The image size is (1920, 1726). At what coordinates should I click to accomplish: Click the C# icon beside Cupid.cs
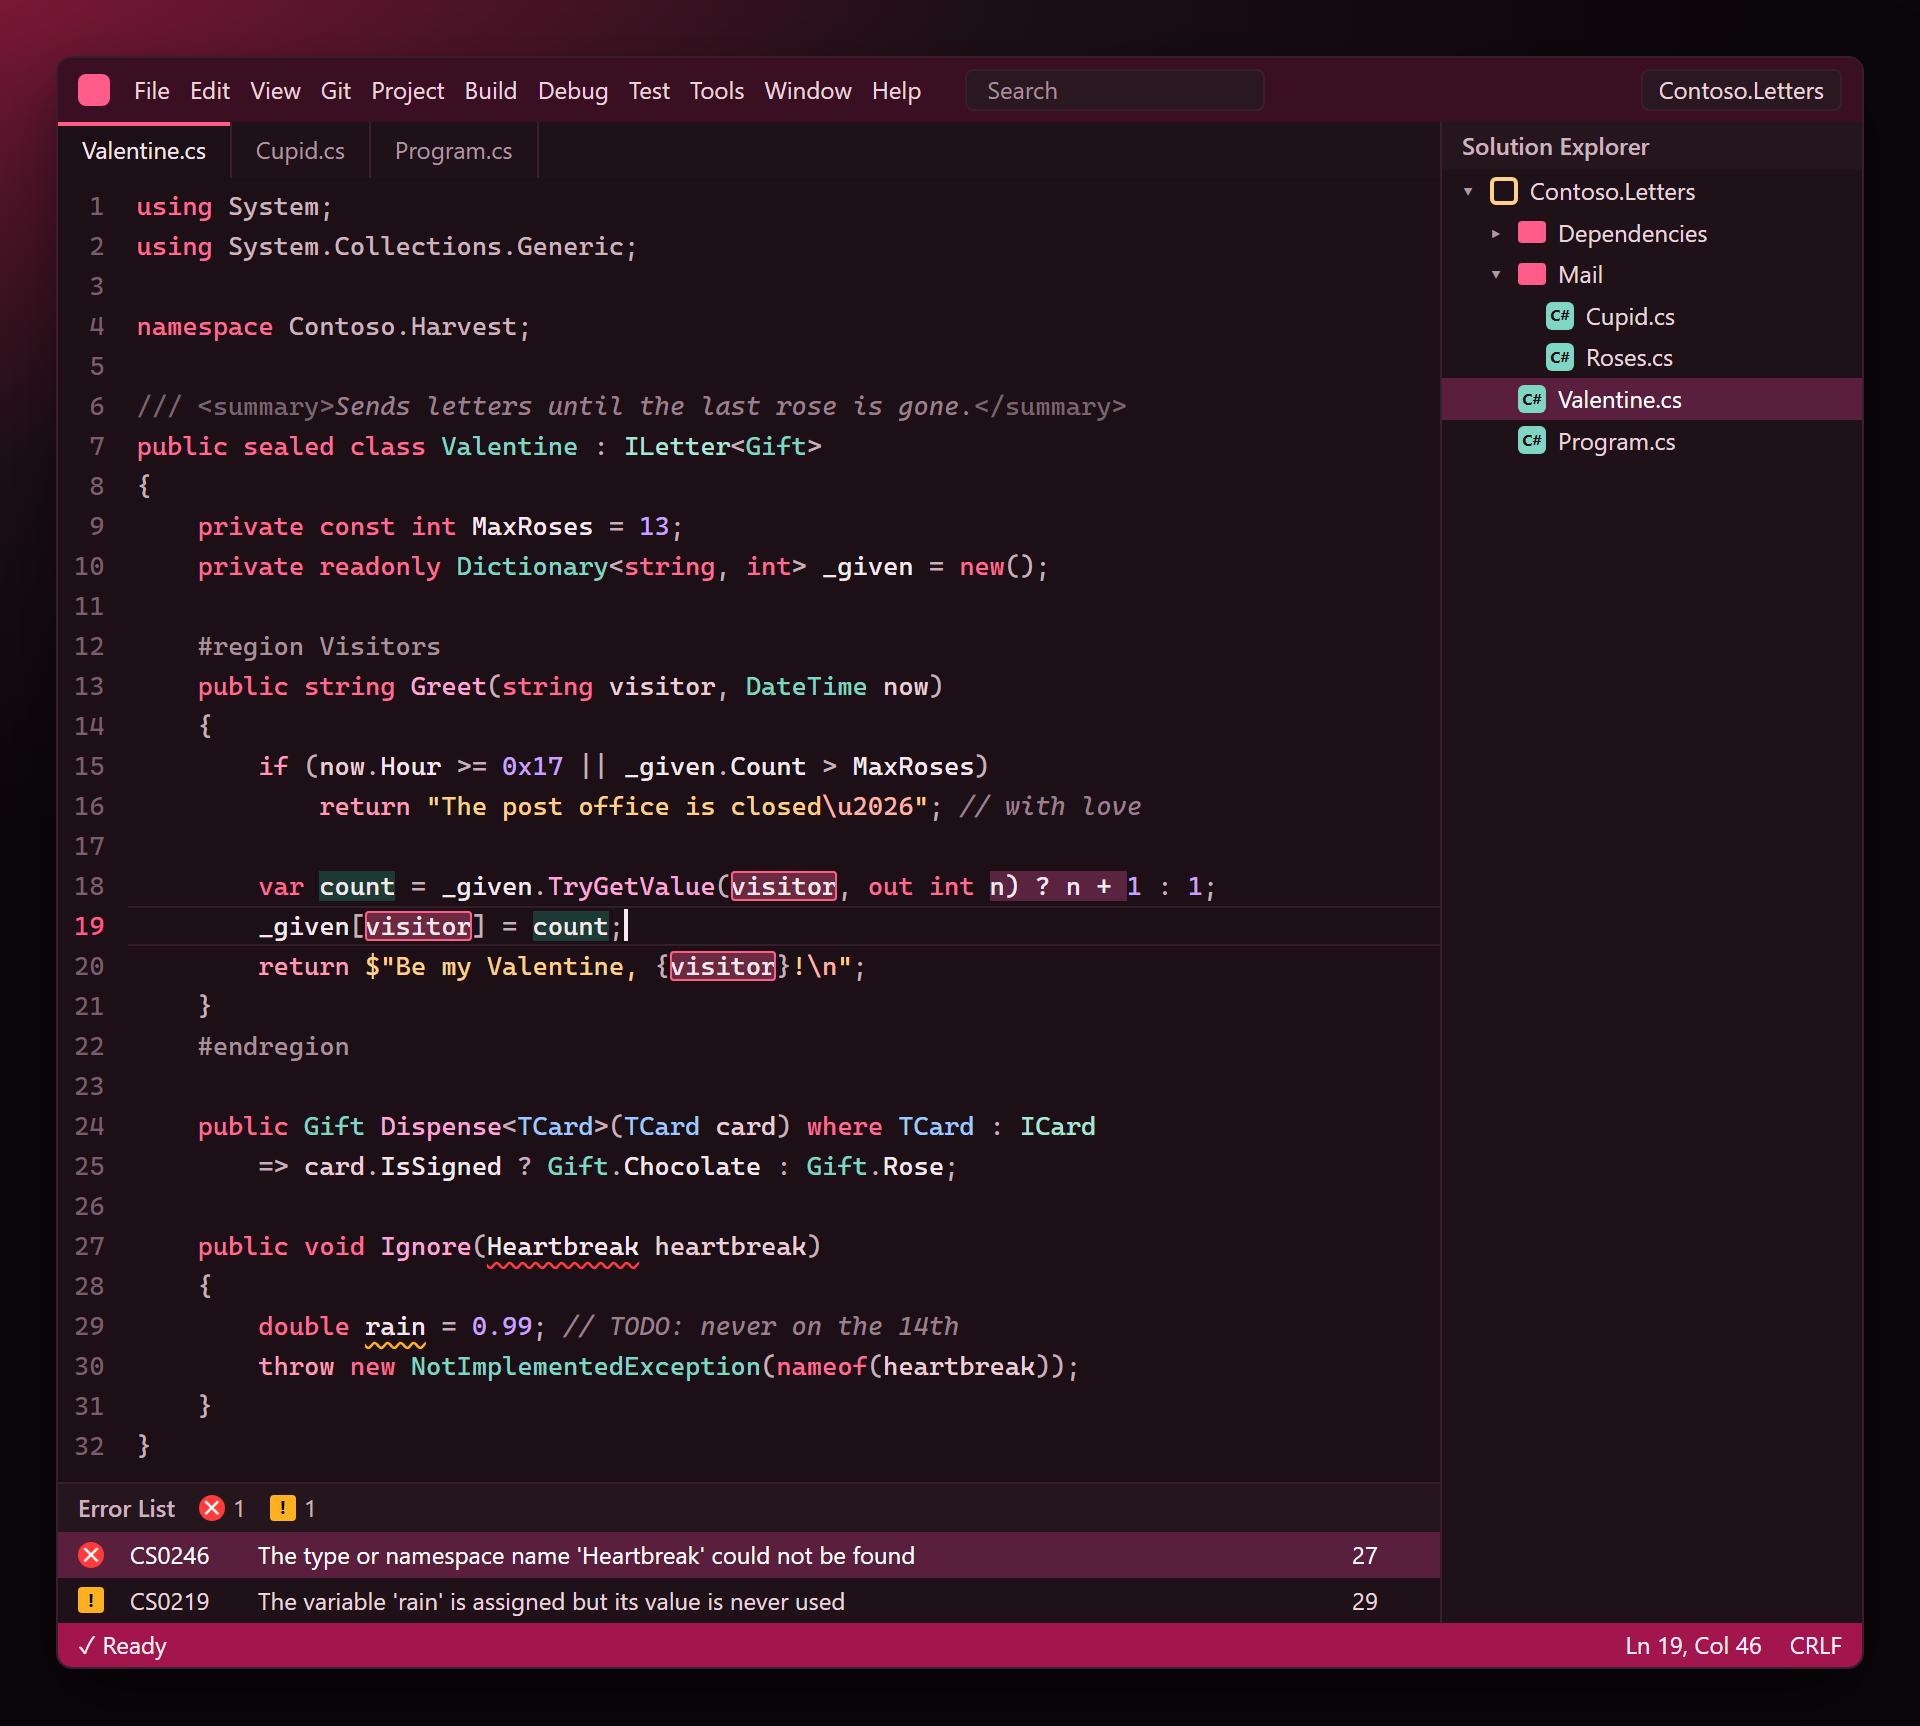click(1559, 316)
